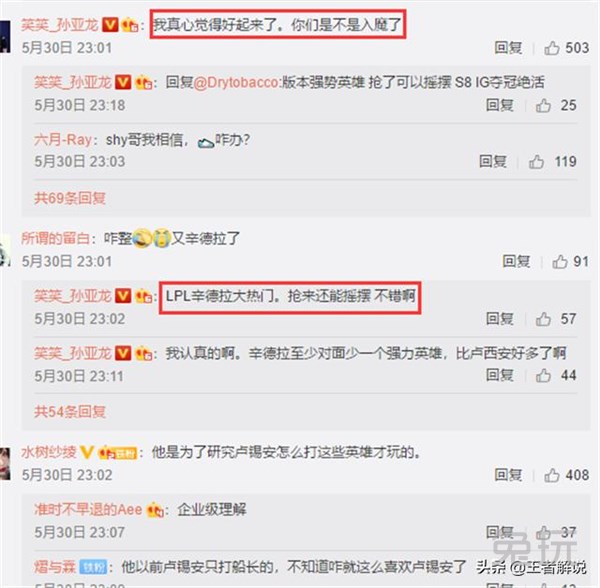Reply to 六月-Ray's comment
The image size is (600, 588).
click(x=493, y=162)
